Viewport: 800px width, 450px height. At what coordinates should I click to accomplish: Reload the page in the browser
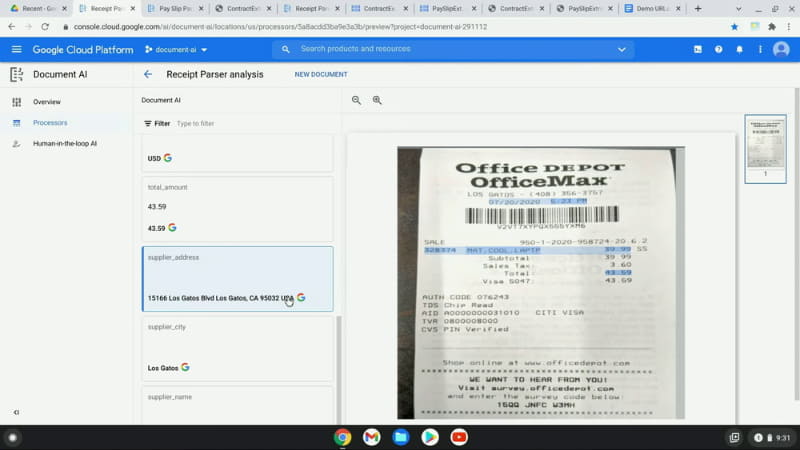pyautogui.click(x=45, y=27)
